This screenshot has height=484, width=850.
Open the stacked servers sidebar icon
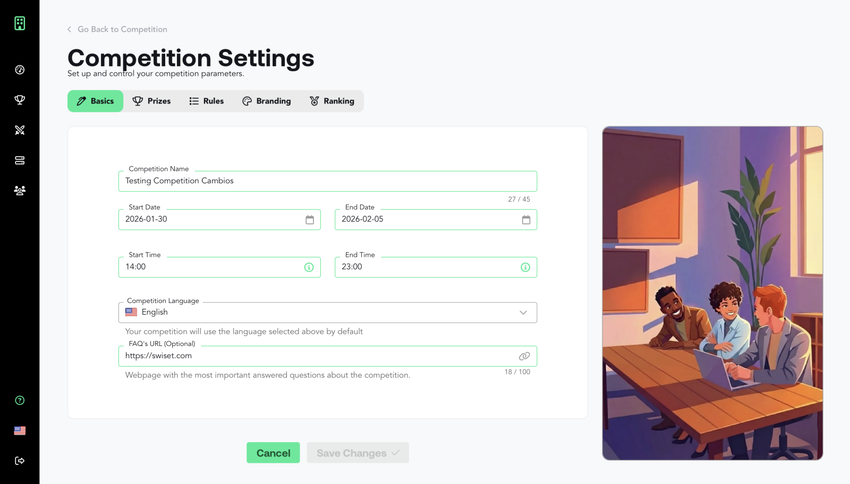click(20, 160)
